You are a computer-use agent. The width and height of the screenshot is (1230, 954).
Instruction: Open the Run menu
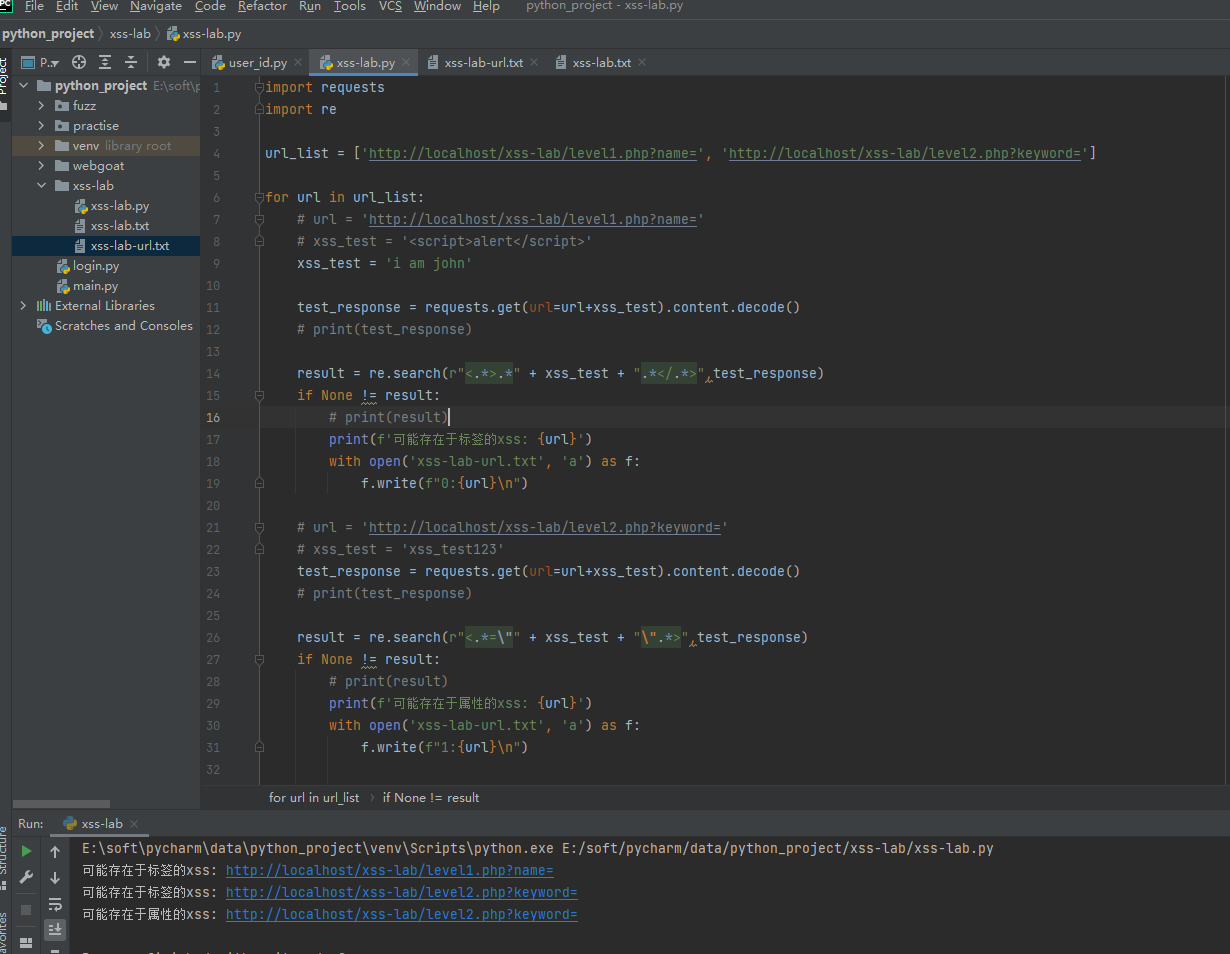(x=310, y=6)
